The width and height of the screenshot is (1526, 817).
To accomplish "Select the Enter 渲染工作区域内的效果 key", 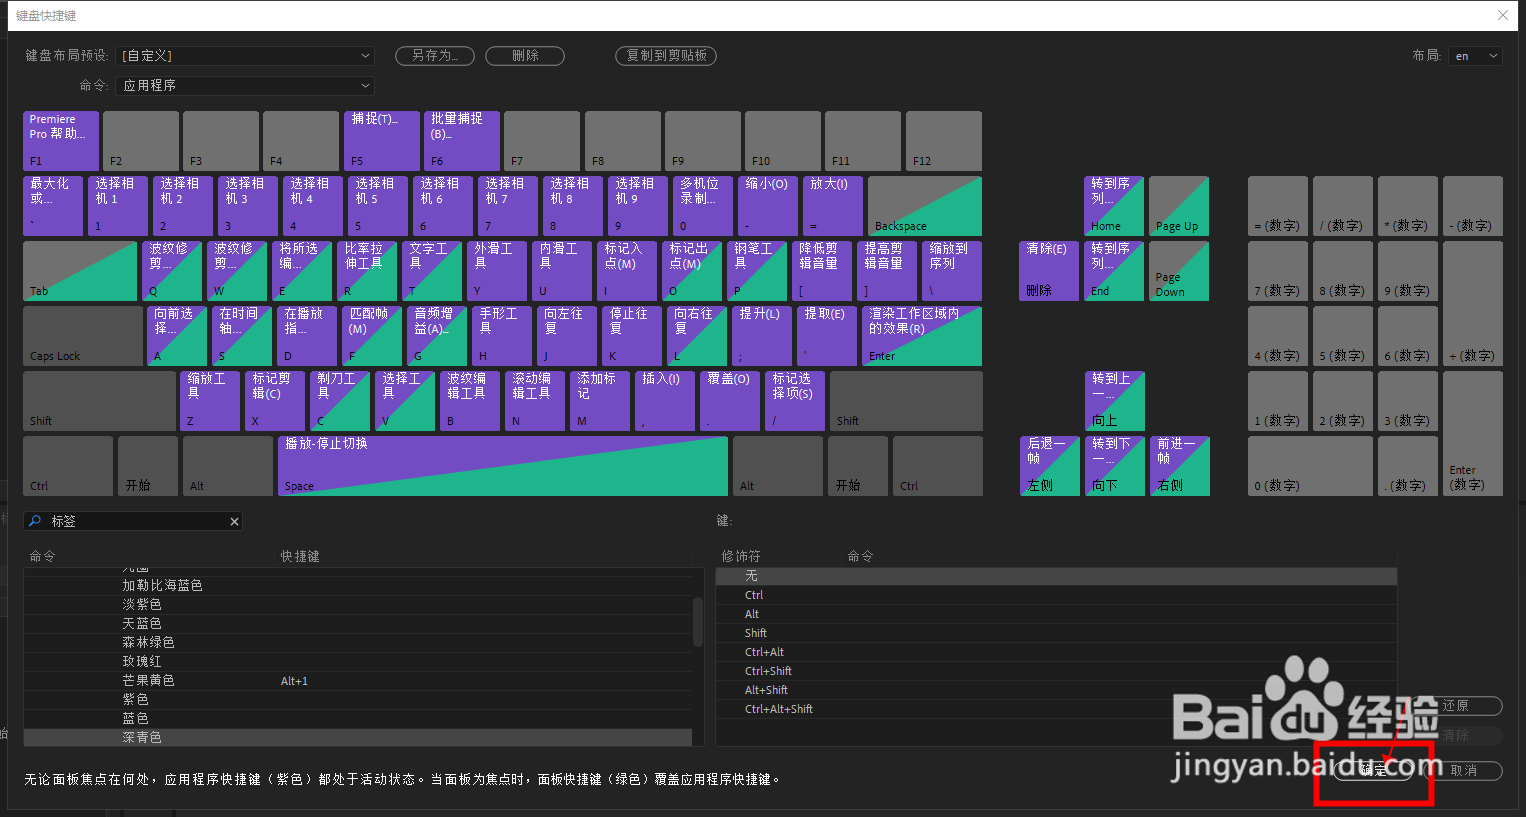I will point(922,336).
